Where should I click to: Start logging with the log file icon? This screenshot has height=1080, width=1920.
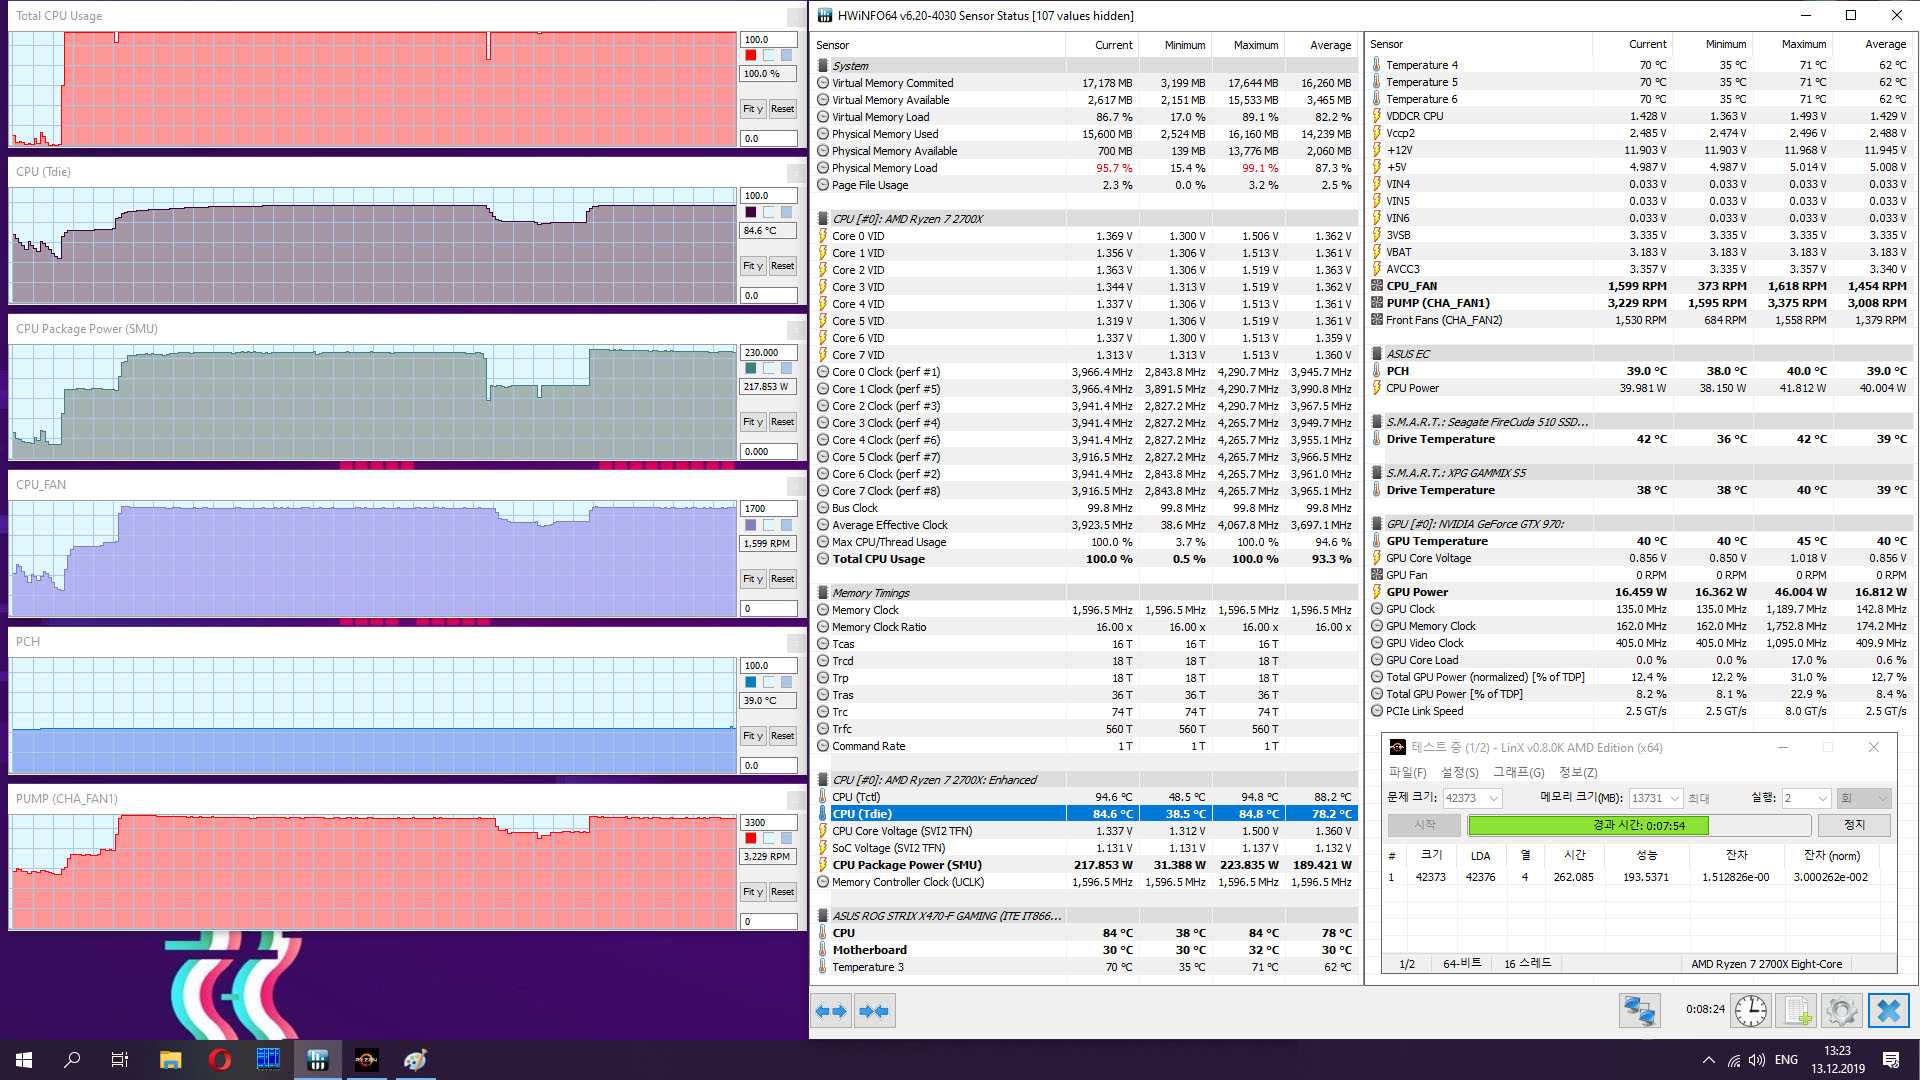[x=1797, y=1011]
